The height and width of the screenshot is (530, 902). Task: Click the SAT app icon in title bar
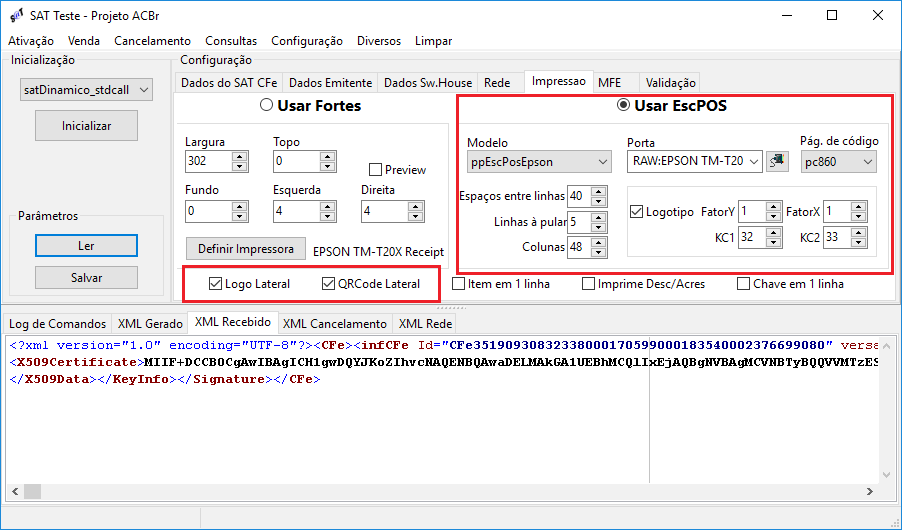click(x=17, y=16)
